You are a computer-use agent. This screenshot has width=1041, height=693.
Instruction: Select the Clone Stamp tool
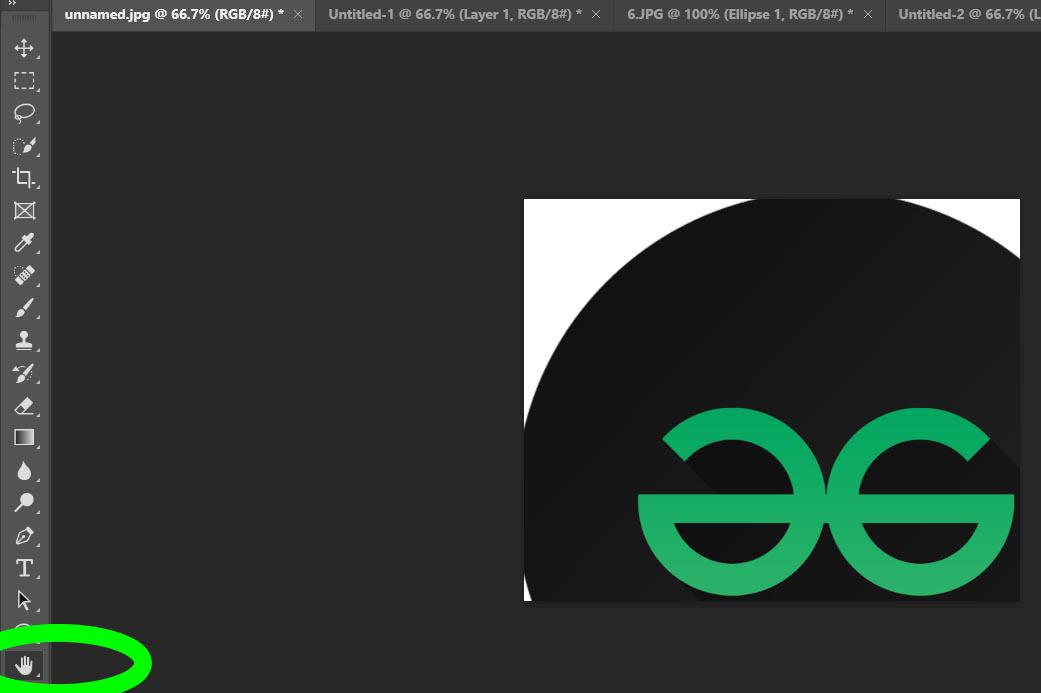(25, 341)
